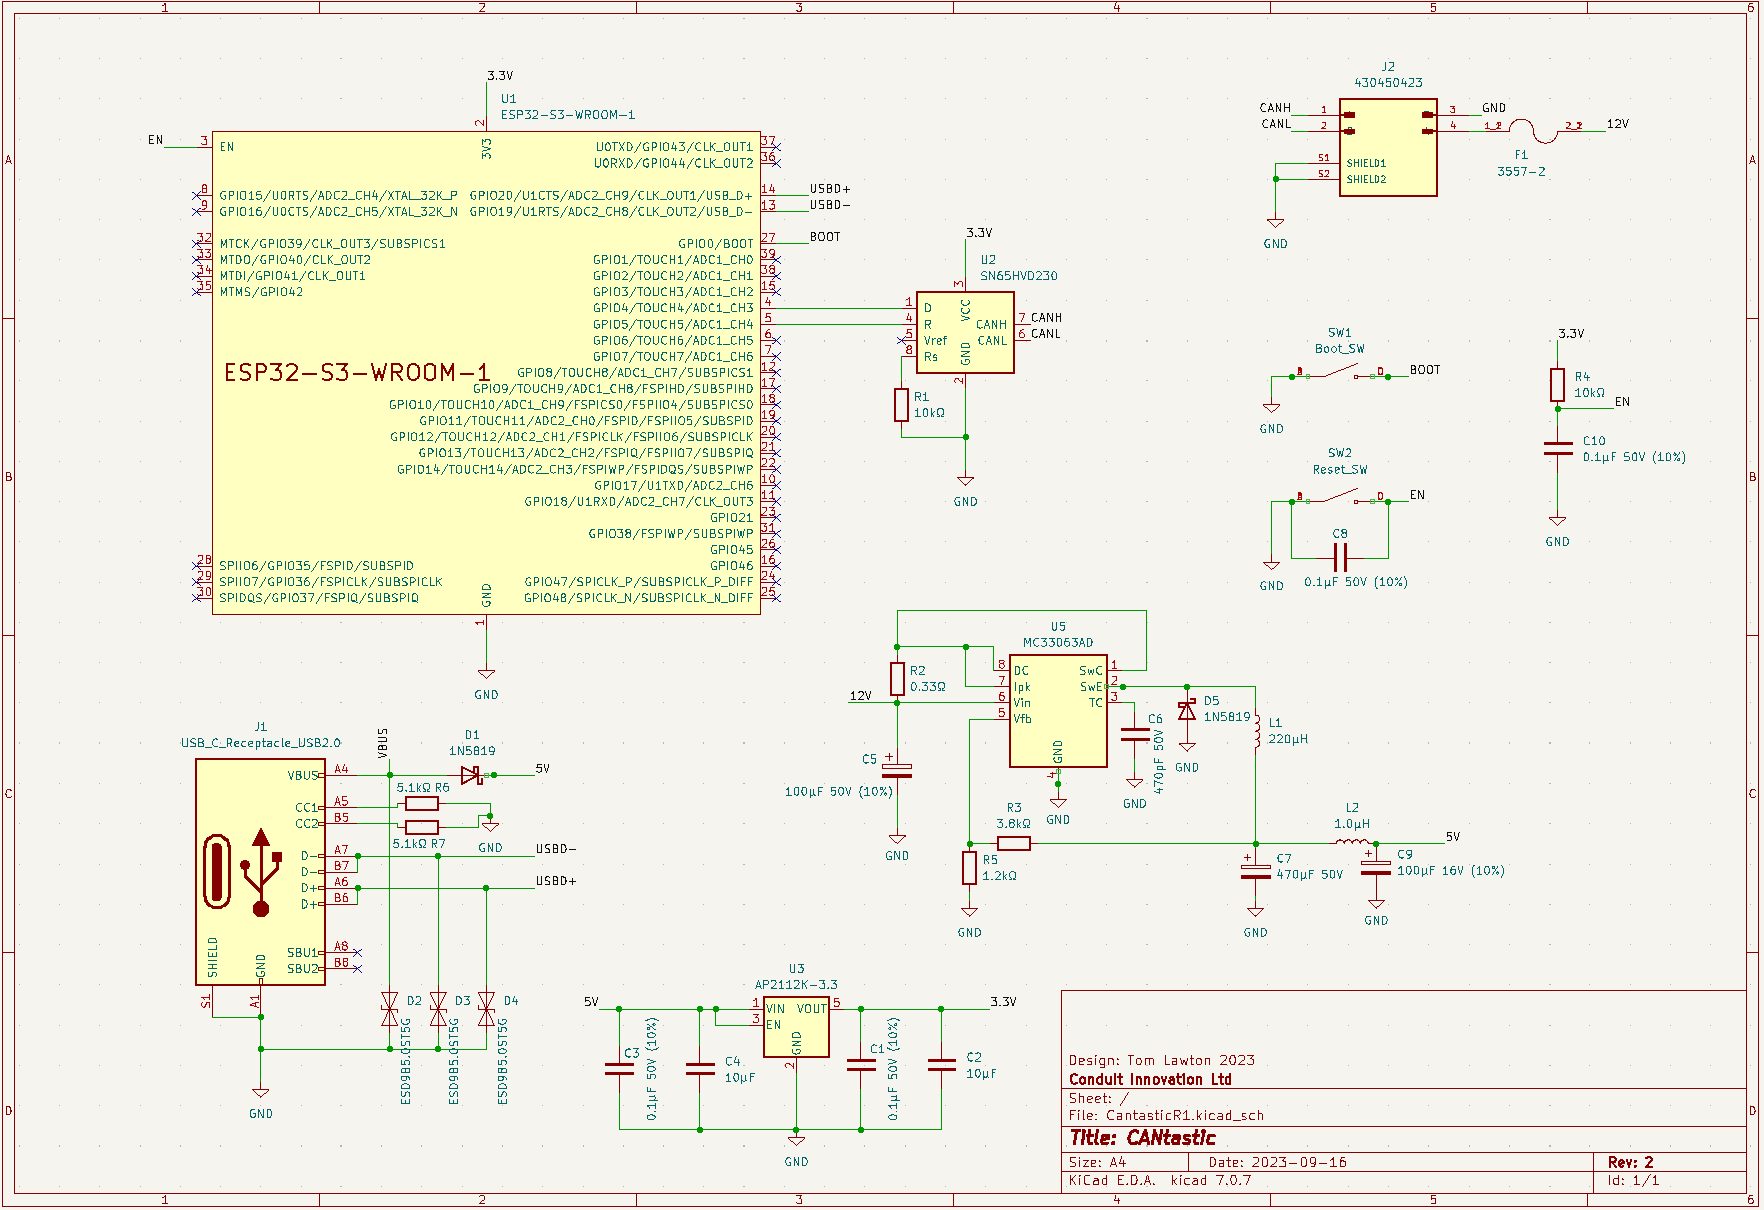Select the AP2112K-3.3 U3 regulator symbol
This screenshot has width=1764, height=1210.
[x=796, y=1026]
